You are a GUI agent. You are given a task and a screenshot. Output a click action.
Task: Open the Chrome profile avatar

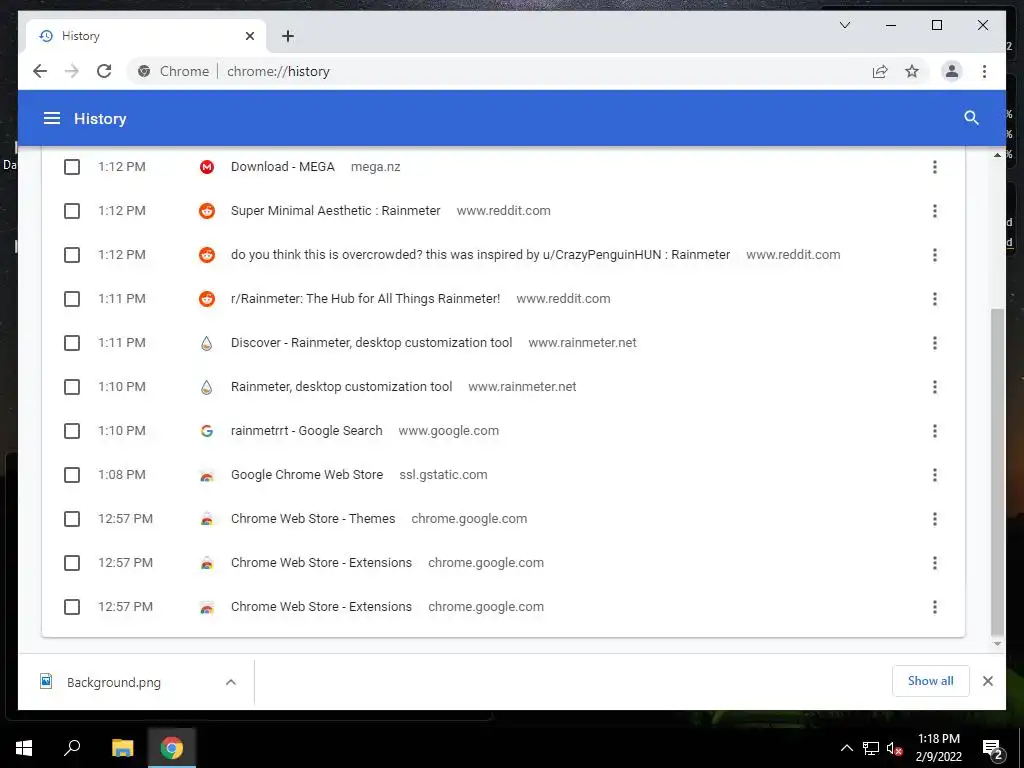click(x=952, y=71)
